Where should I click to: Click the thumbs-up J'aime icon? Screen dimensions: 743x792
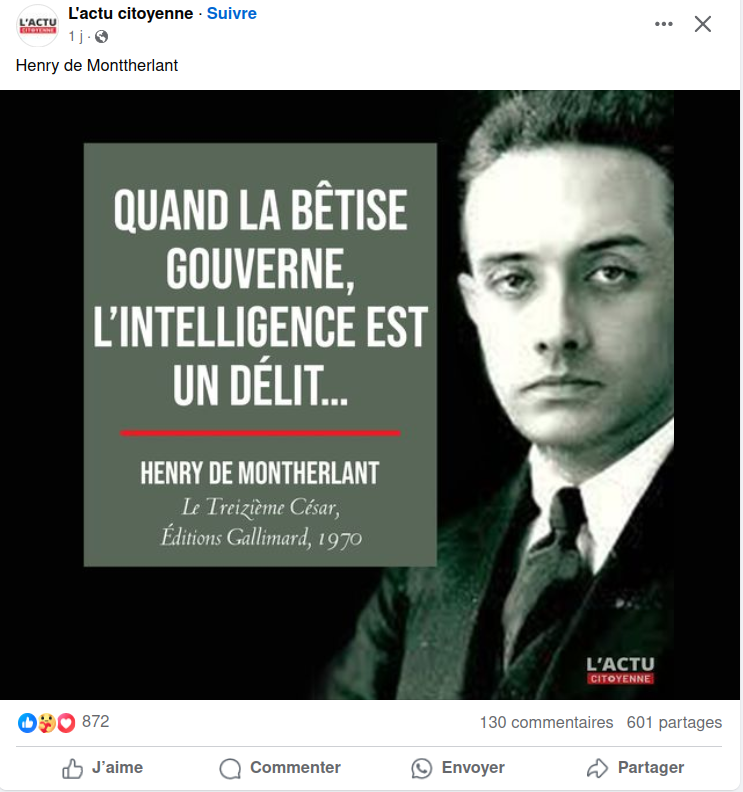[72, 768]
